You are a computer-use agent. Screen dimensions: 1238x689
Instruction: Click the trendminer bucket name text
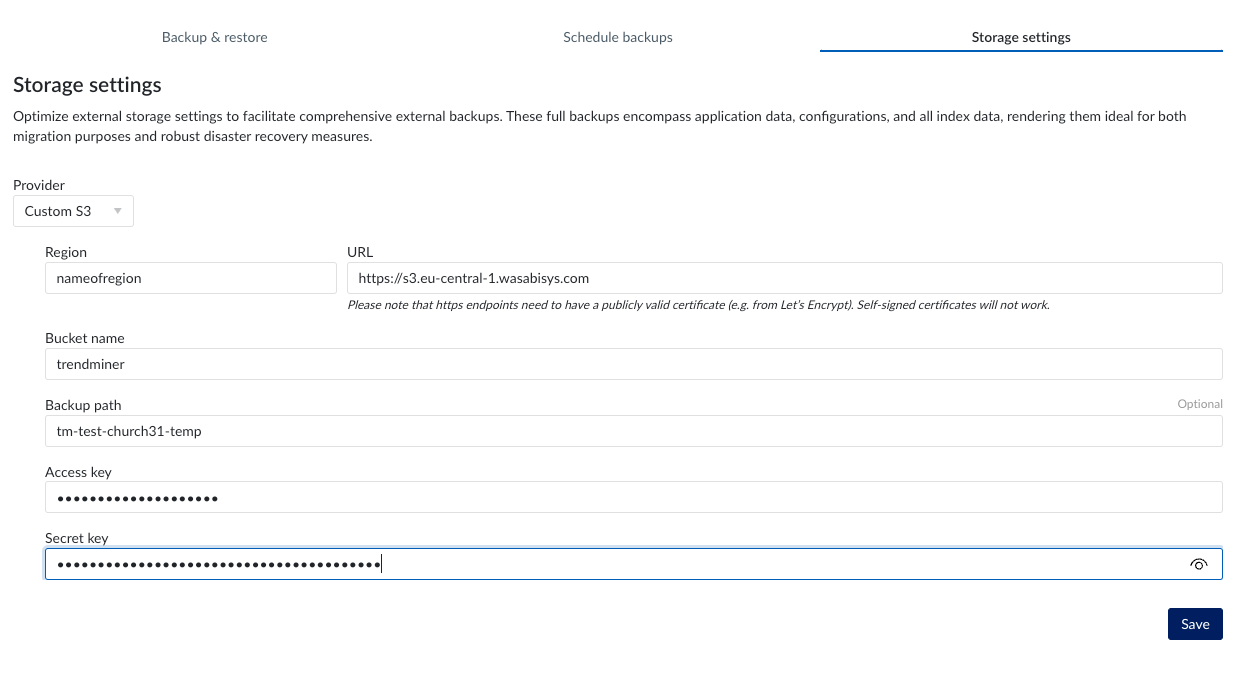(89, 363)
